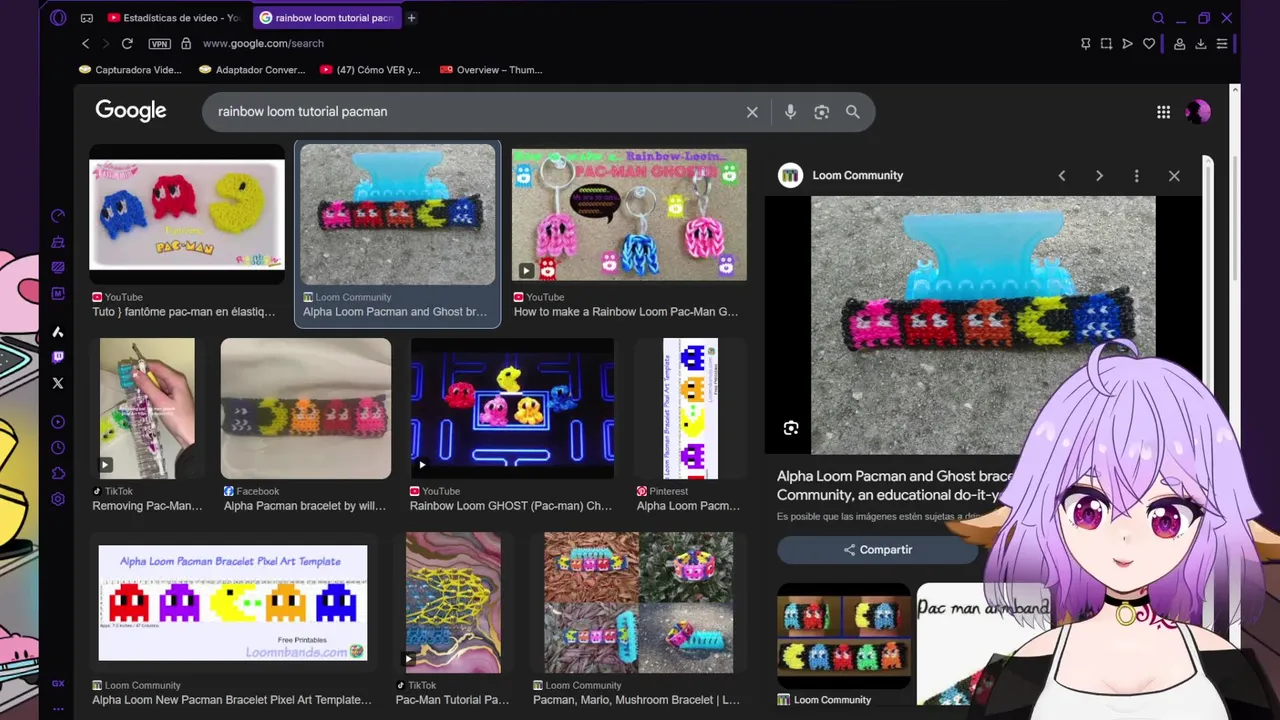Open Overview – Thum... bookmark

click(491, 70)
